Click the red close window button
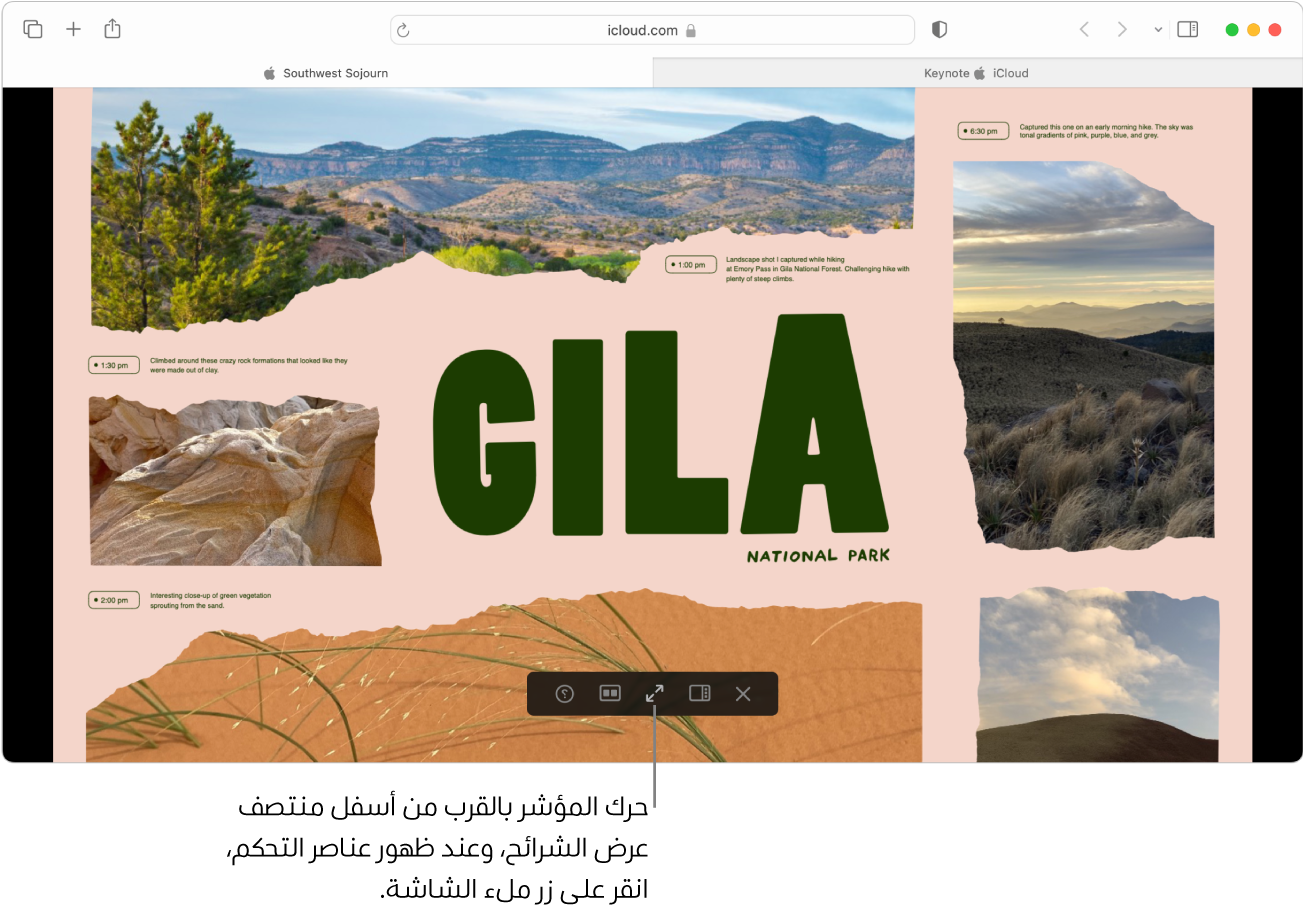 coord(1275,30)
